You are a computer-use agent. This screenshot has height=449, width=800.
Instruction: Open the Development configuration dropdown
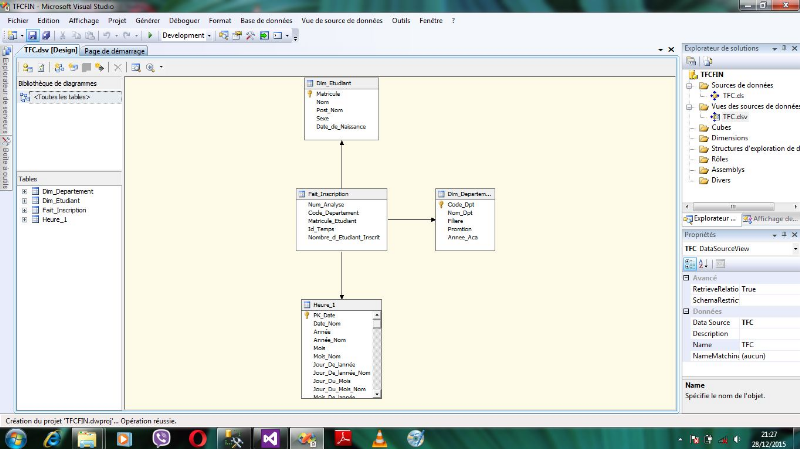(187, 35)
